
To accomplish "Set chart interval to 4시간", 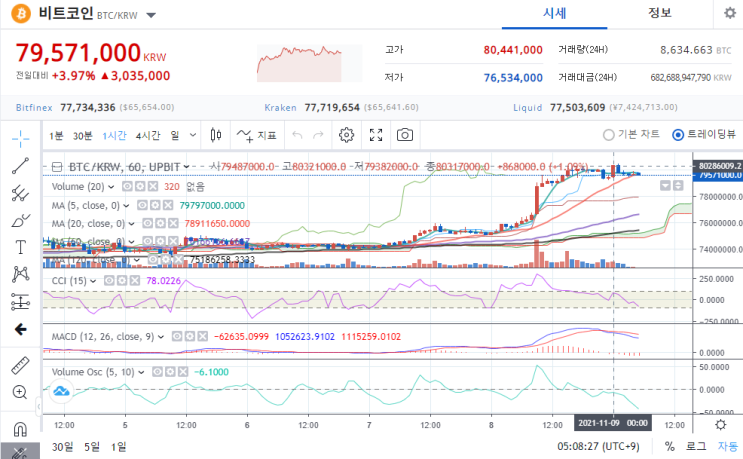I will (x=148, y=136).
